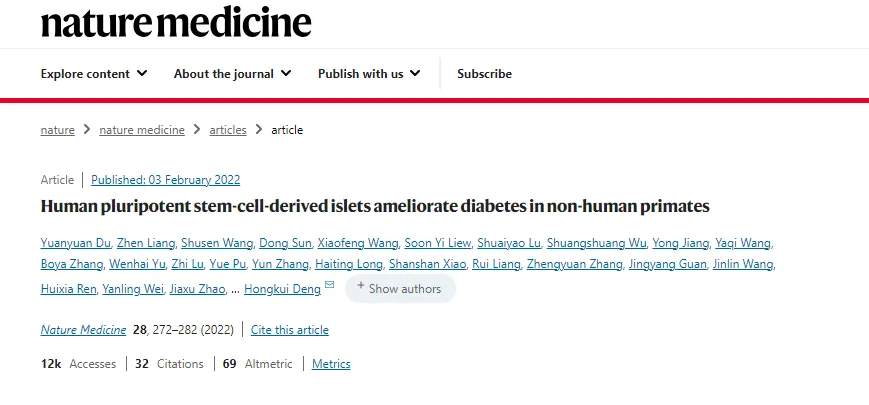Click author Soon Yi Liew

437,243
